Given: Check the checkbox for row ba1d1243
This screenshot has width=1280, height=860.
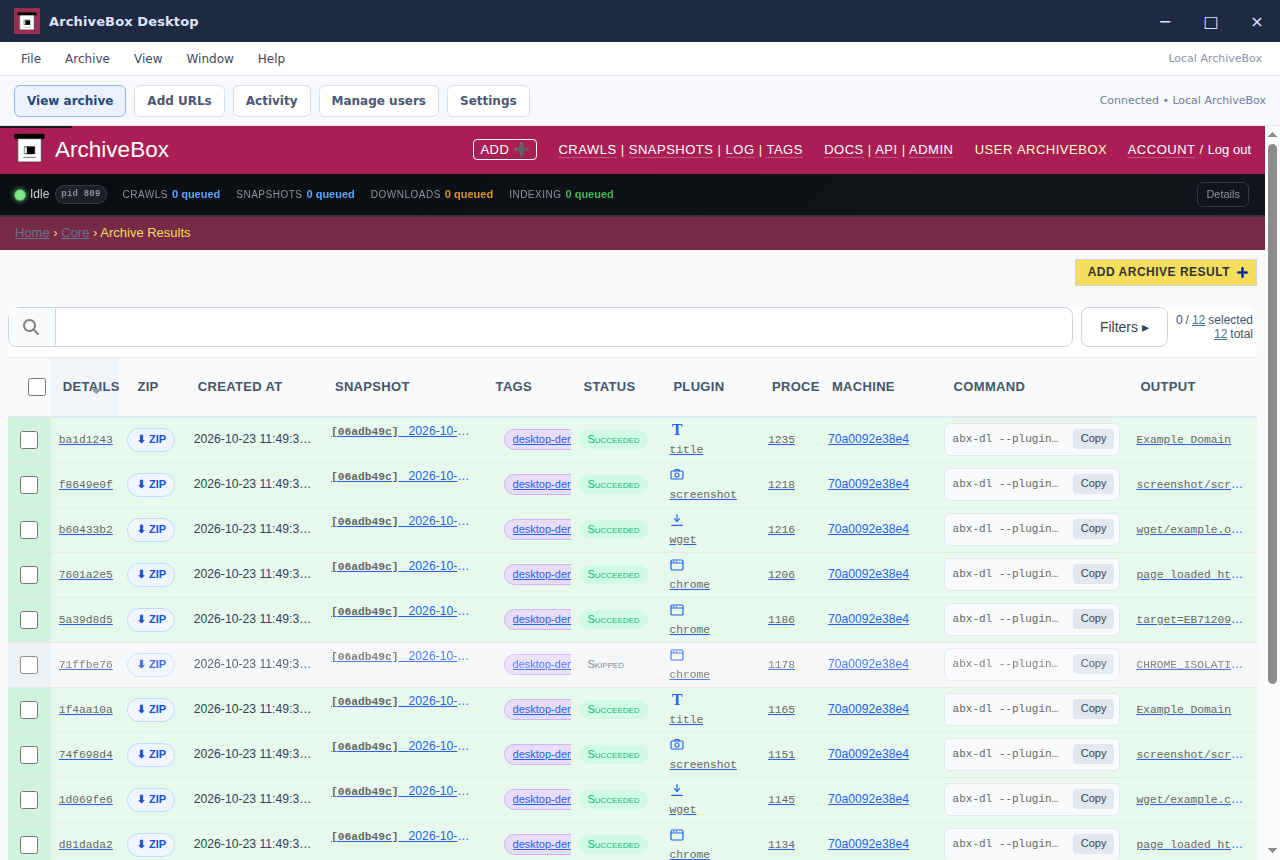Looking at the screenshot, I should point(29,440).
